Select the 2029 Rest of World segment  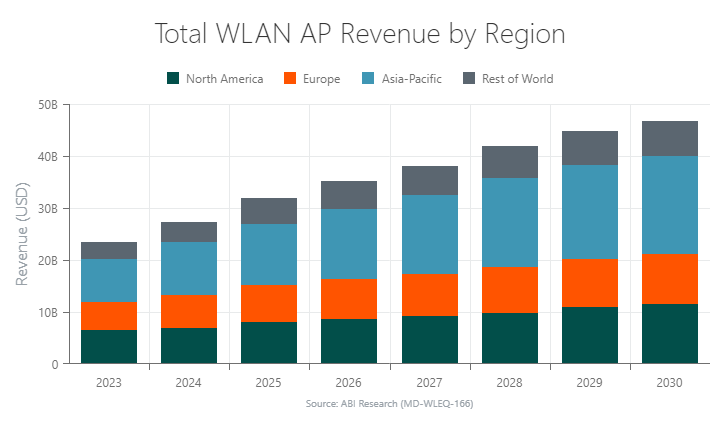pos(590,148)
